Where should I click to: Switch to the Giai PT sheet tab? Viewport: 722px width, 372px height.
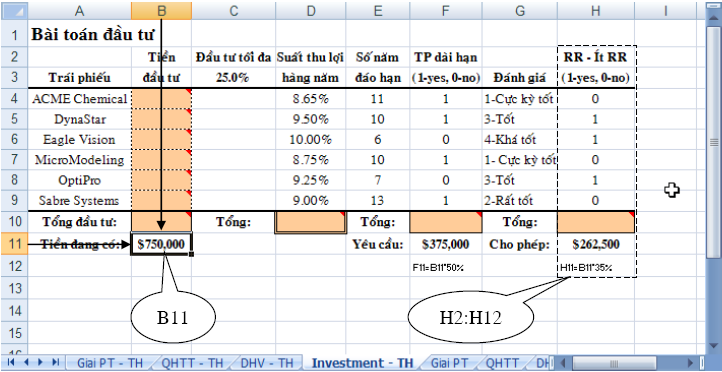[449, 362]
